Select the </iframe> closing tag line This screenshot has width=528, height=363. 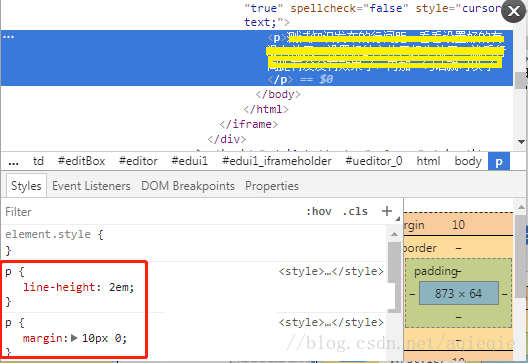point(249,124)
